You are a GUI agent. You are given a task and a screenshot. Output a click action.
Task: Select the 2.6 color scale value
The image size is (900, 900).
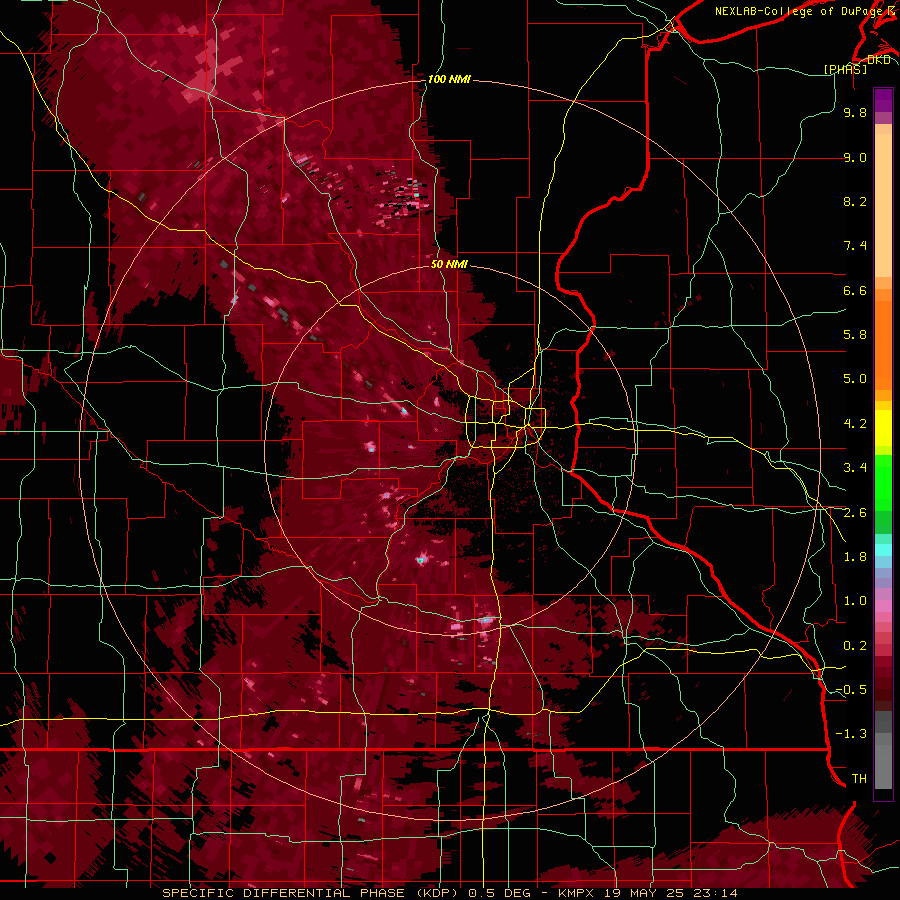[855, 513]
